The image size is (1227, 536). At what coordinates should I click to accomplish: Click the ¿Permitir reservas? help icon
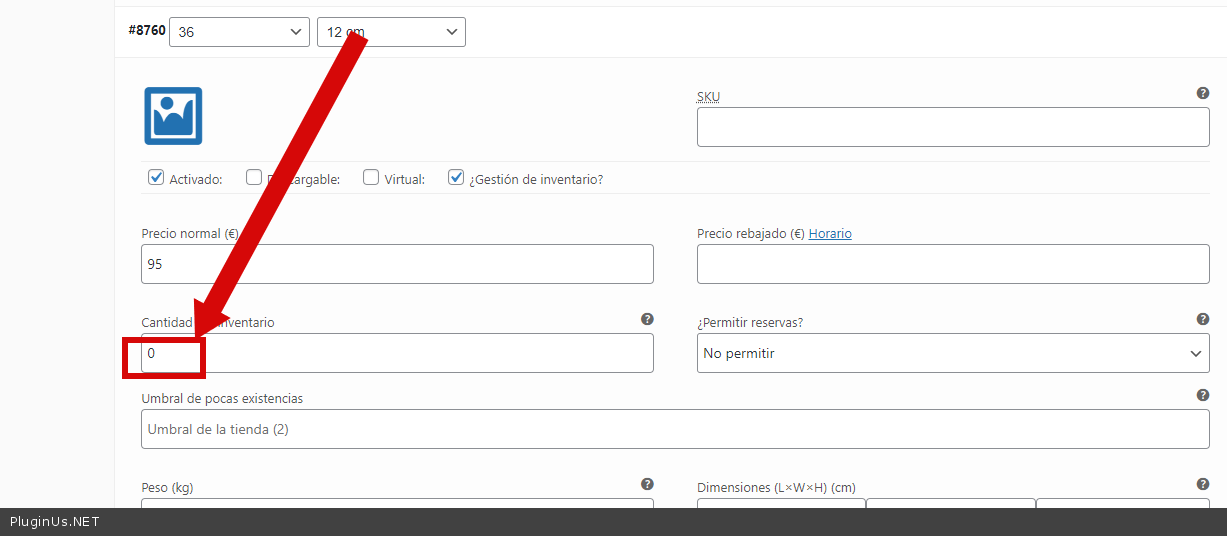[1203, 319]
